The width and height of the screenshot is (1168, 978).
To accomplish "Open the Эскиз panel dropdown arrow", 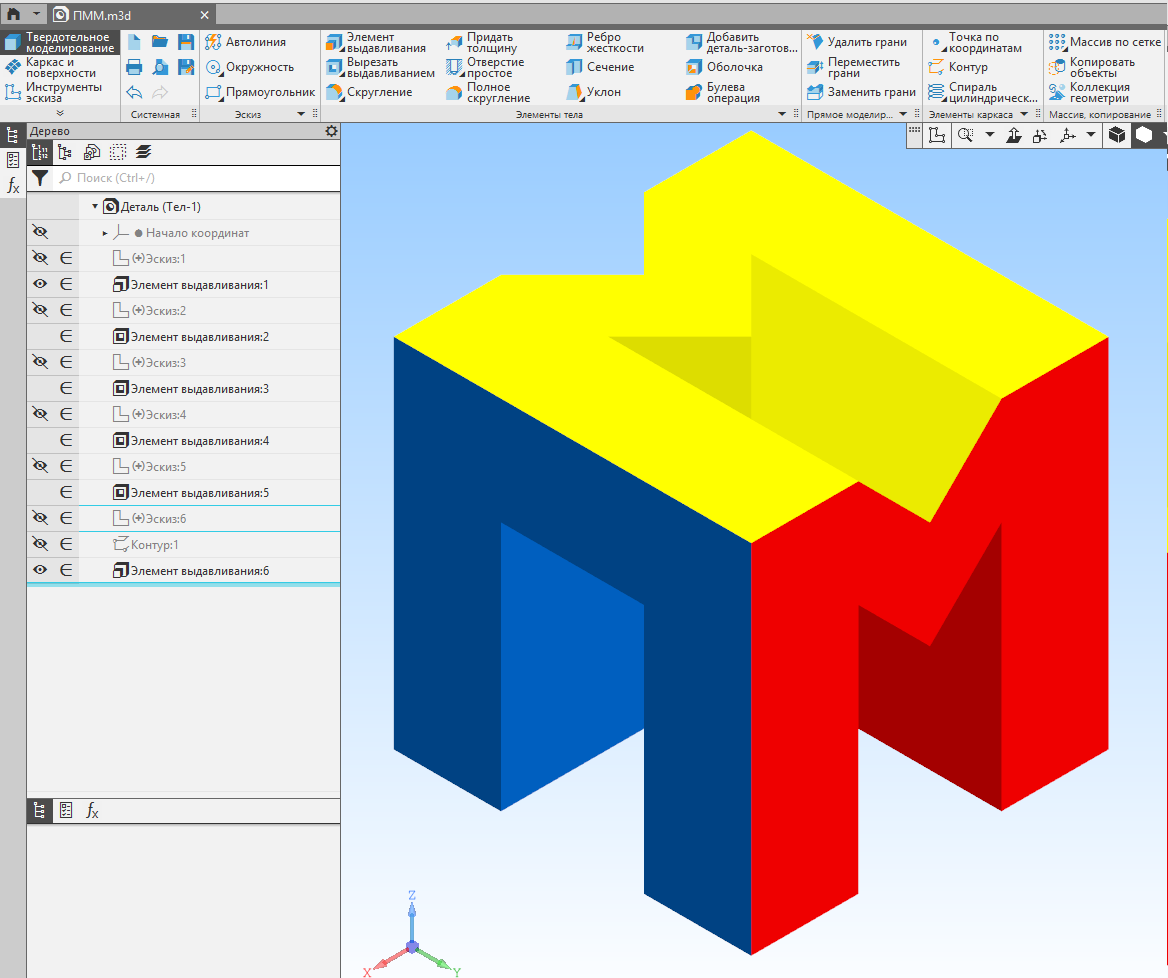I will [301, 115].
